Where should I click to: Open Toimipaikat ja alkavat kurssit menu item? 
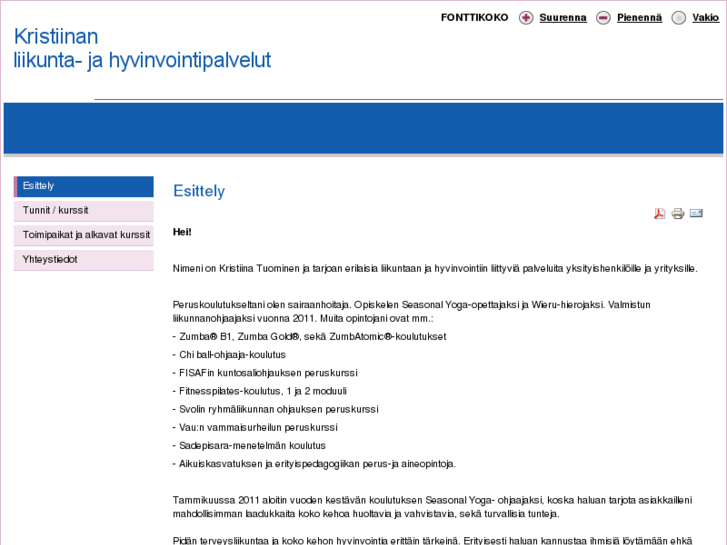83,236
